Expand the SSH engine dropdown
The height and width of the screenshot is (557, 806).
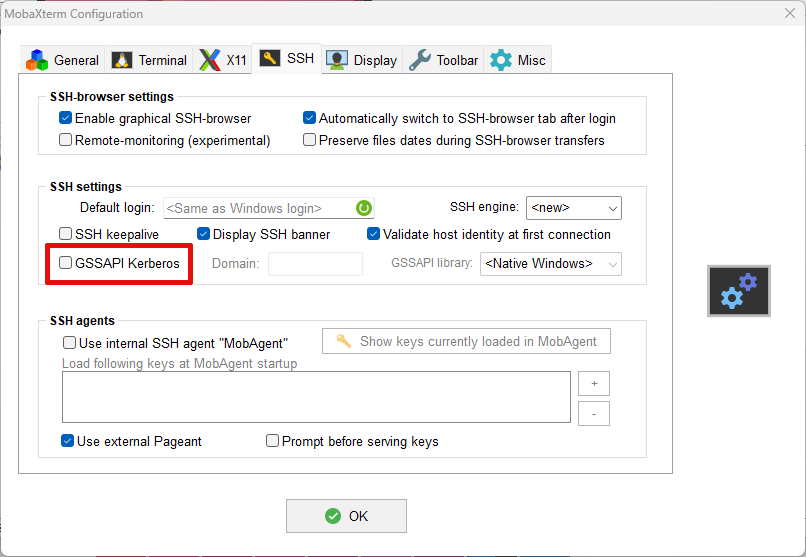point(573,208)
